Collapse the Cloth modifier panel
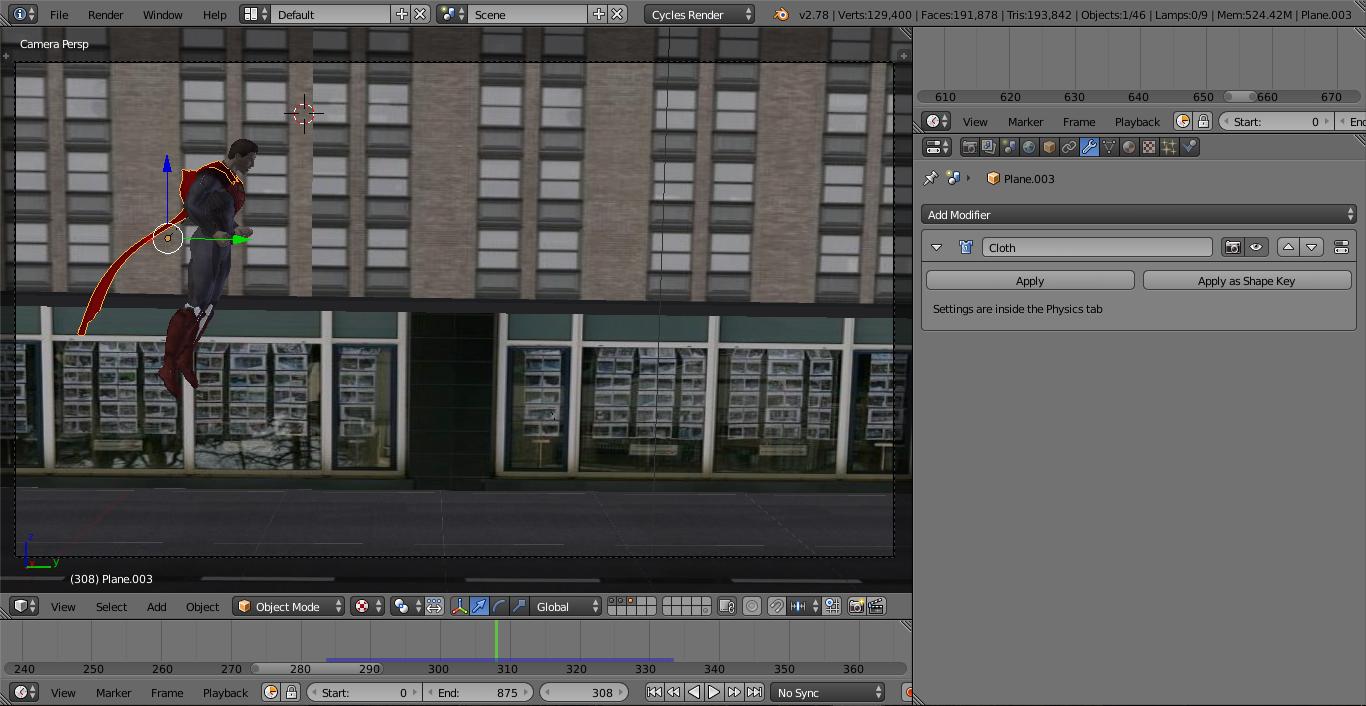 (936, 247)
